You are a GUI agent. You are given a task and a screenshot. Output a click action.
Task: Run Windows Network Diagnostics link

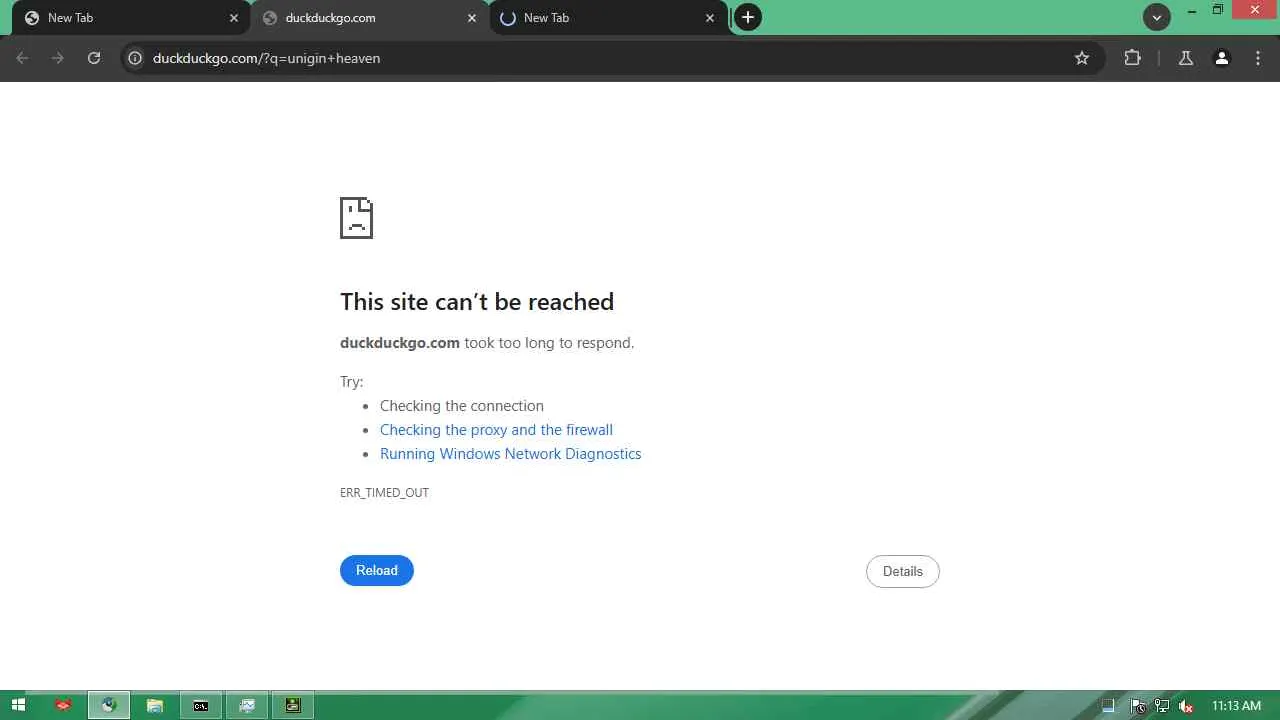[x=510, y=454]
